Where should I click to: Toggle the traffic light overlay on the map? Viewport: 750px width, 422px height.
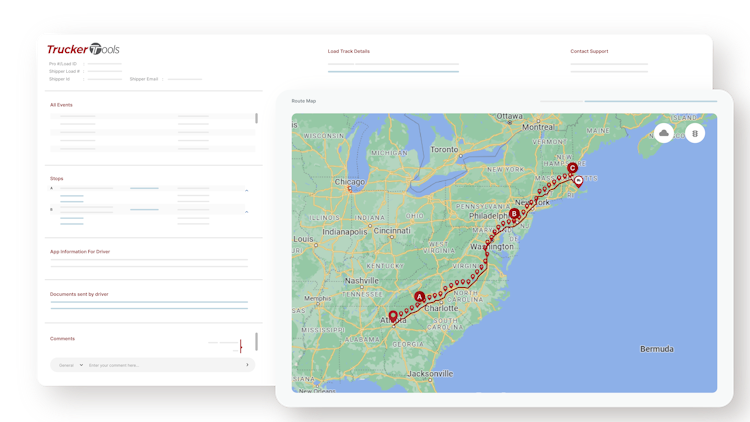pos(695,133)
